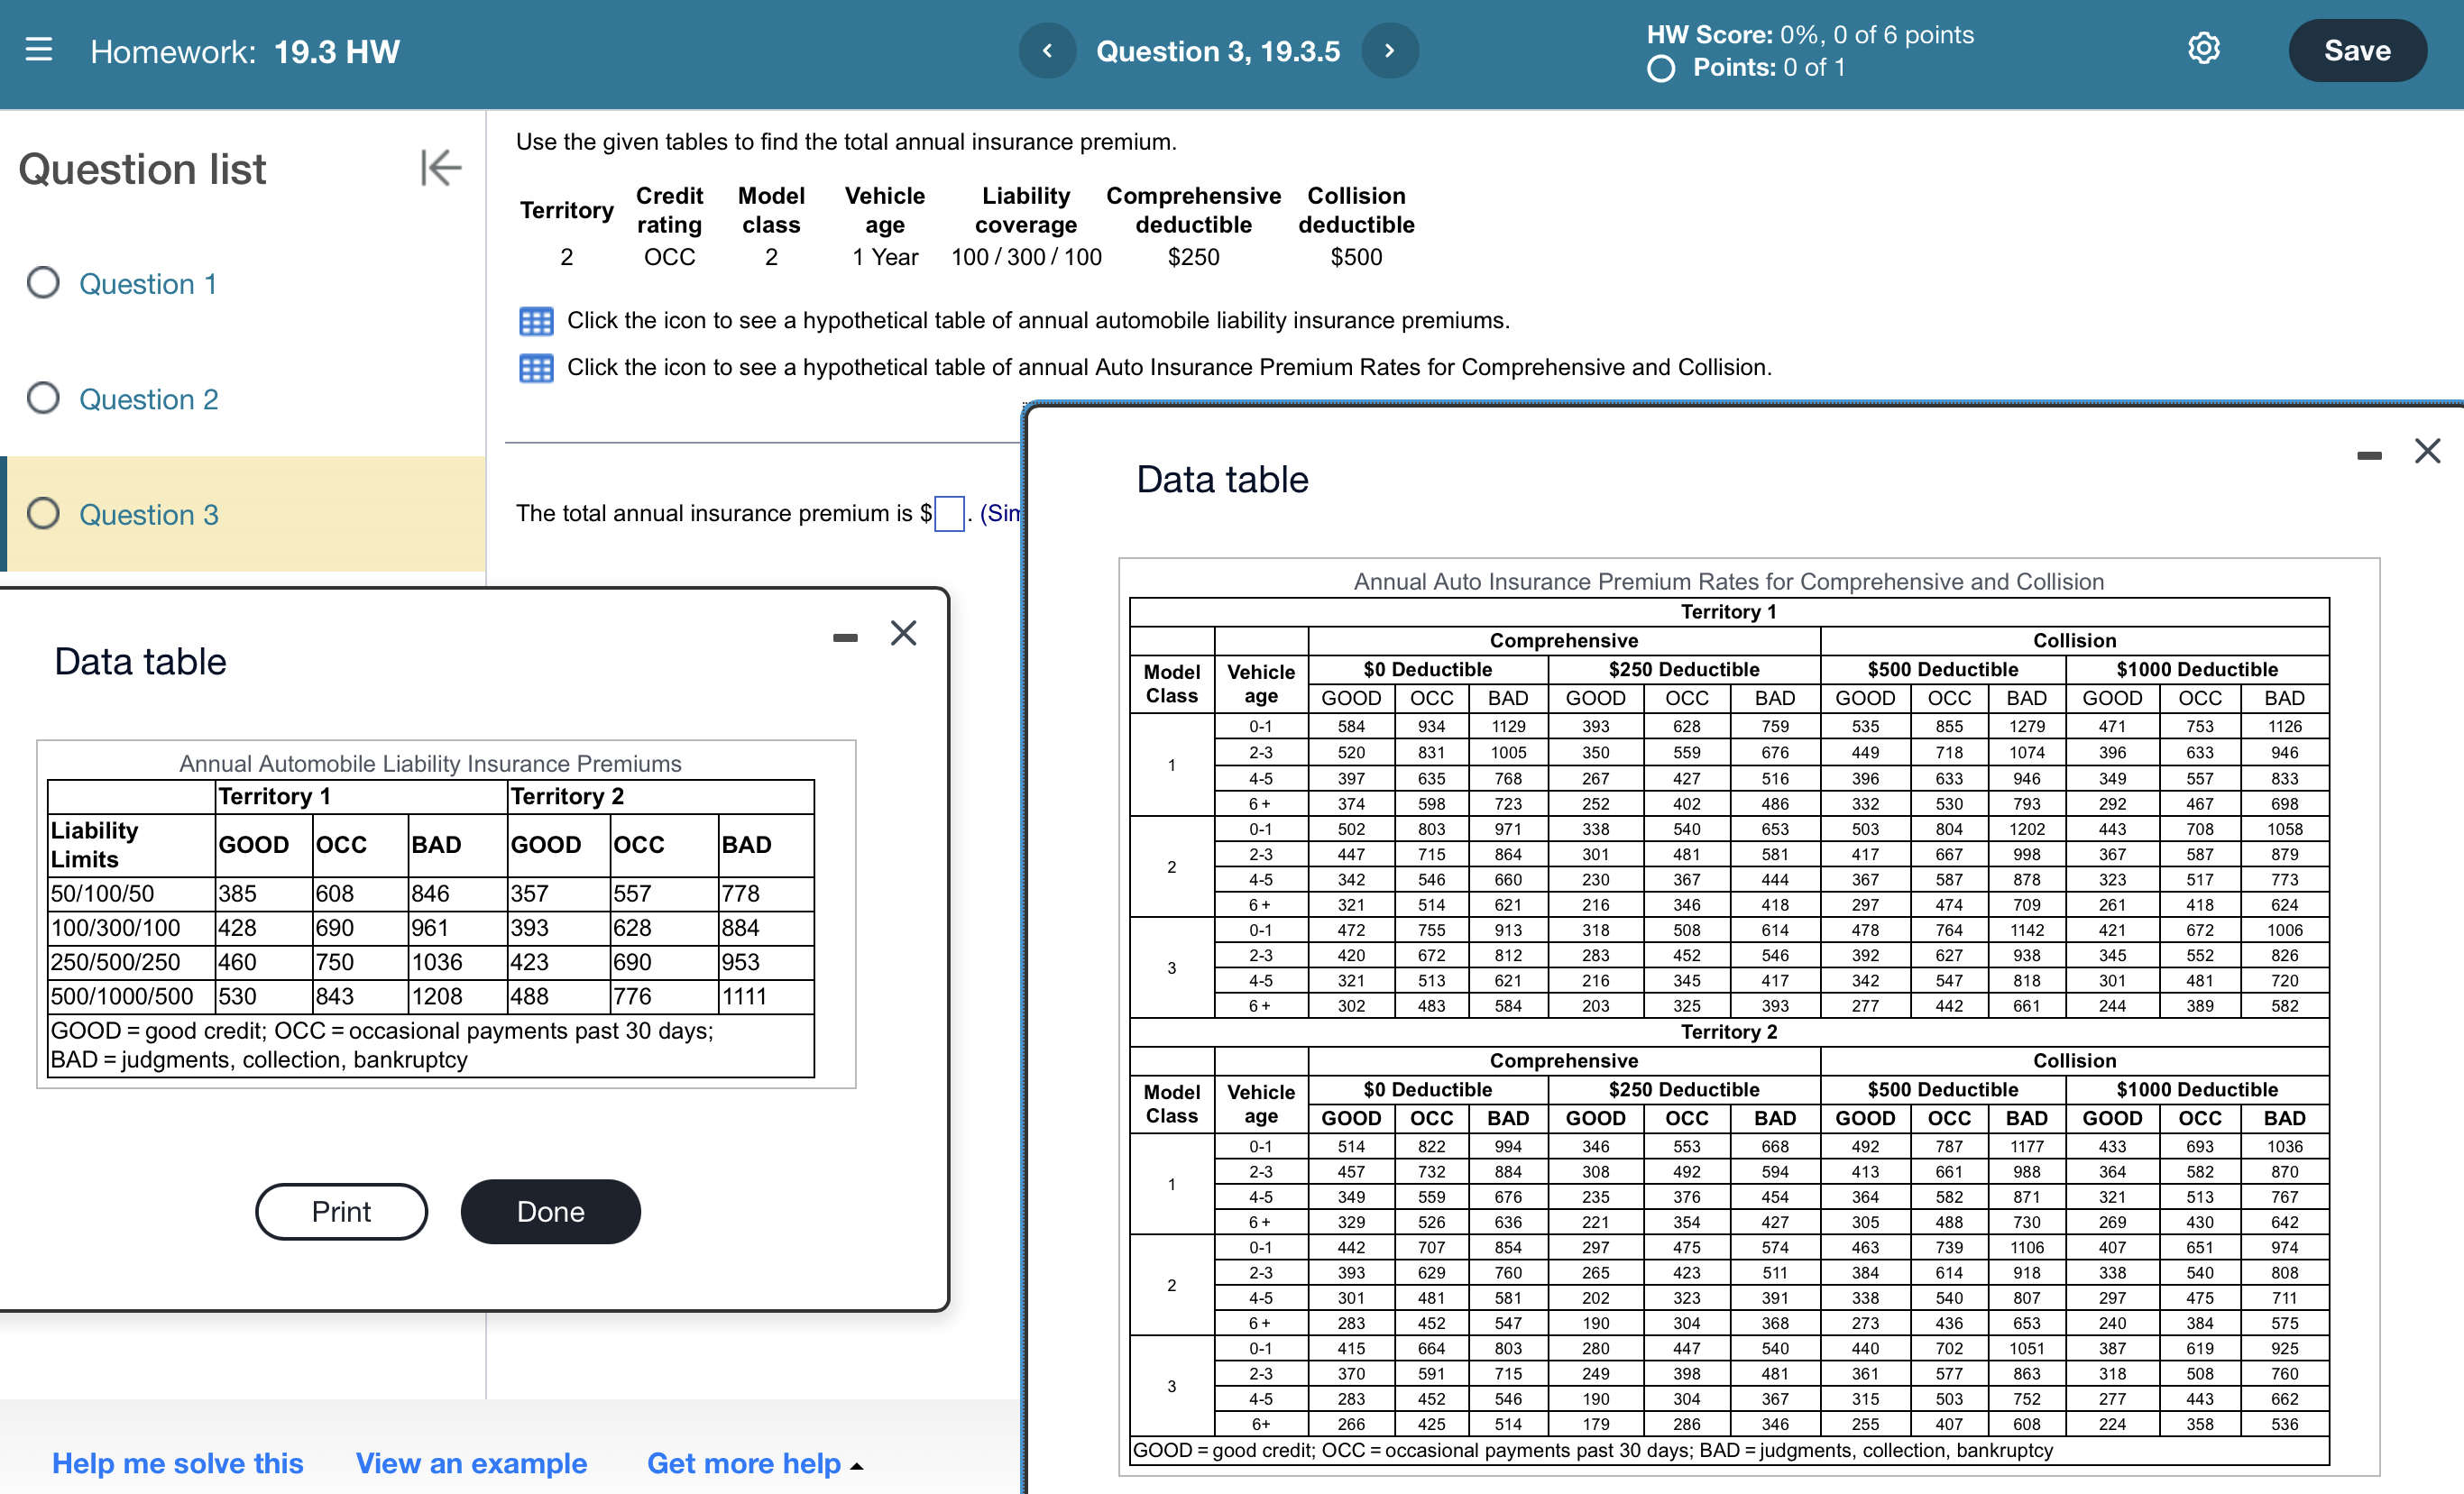2464x1494 pixels.
Task: Click the Question 2 link
Action: click(148, 399)
